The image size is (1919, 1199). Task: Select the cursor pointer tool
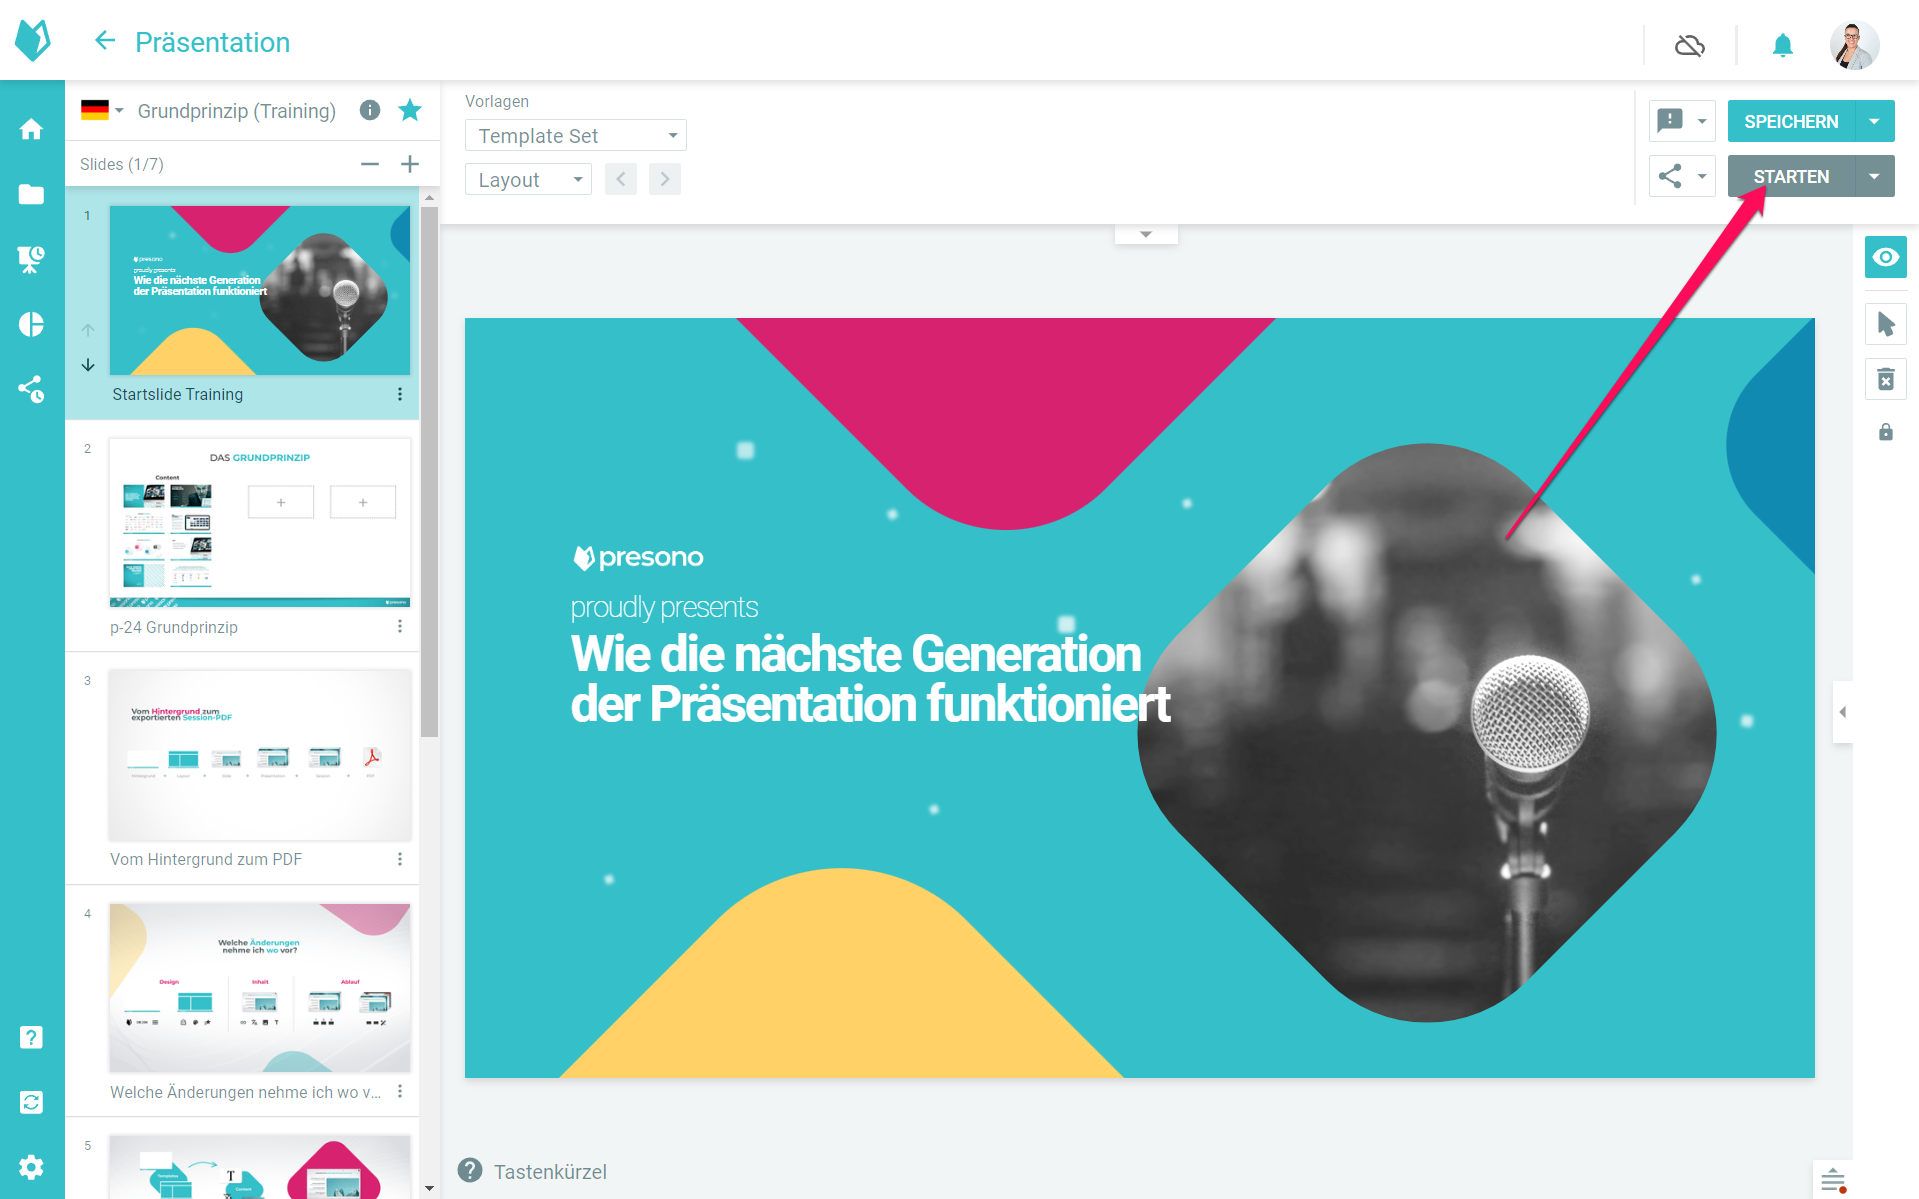pyautogui.click(x=1885, y=324)
